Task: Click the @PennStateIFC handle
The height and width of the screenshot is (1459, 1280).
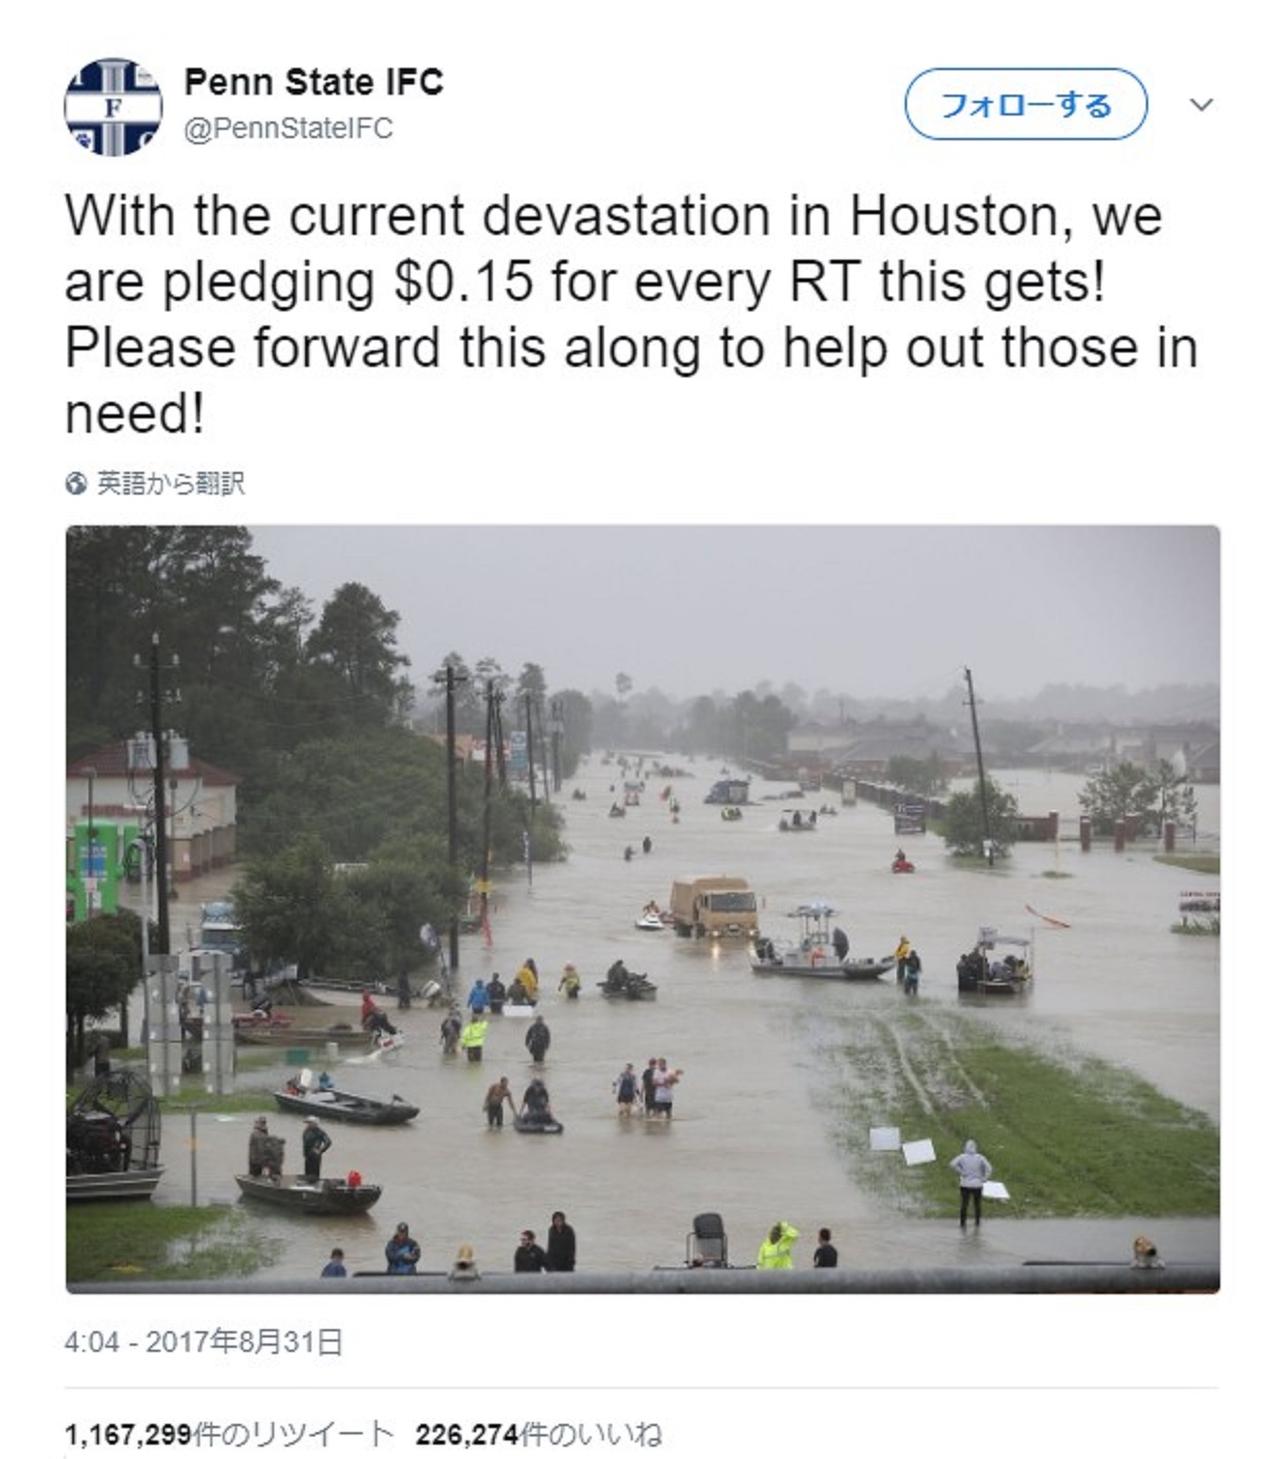Action: tap(289, 129)
